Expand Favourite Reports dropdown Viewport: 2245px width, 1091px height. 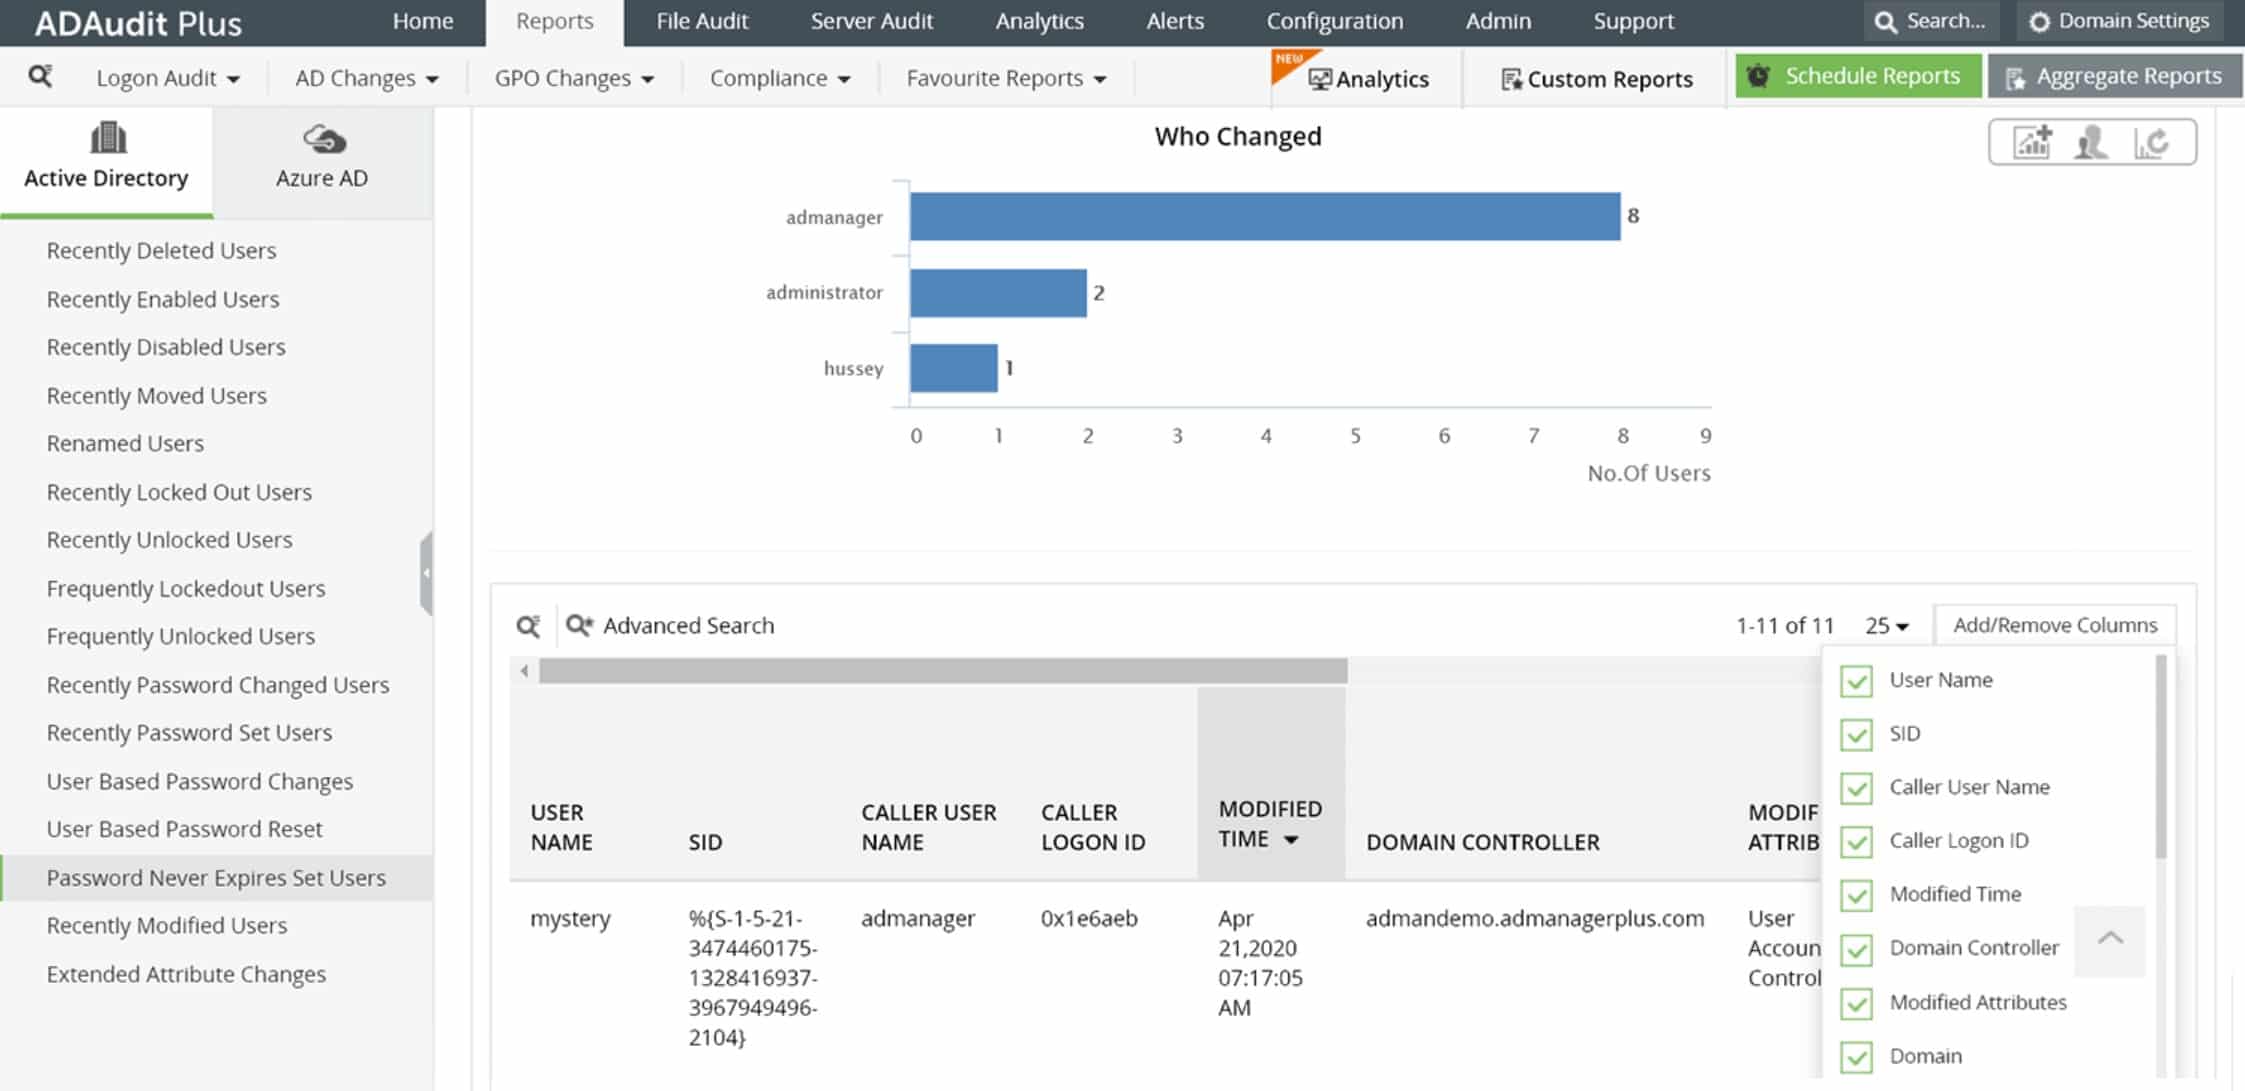pos(1006,78)
